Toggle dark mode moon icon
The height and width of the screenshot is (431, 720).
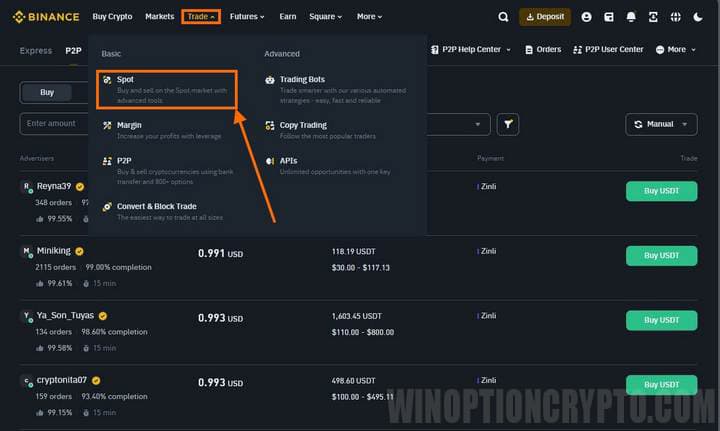point(698,17)
